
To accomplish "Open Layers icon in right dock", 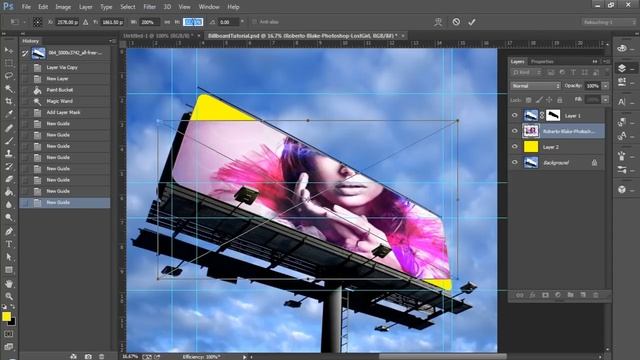I will point(622,68).
